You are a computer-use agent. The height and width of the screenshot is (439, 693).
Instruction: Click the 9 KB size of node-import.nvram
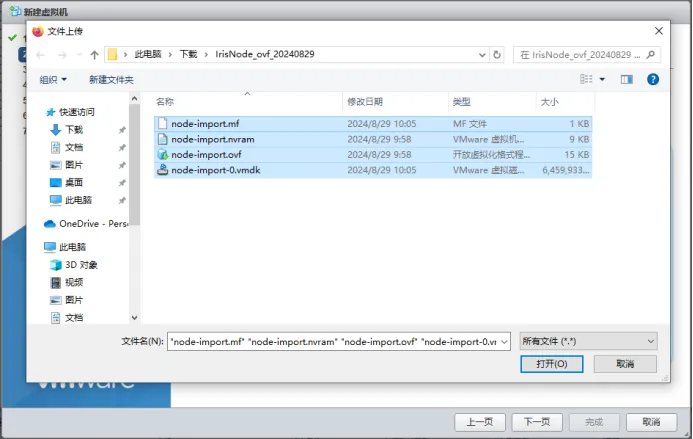click(x=579, y=139)
